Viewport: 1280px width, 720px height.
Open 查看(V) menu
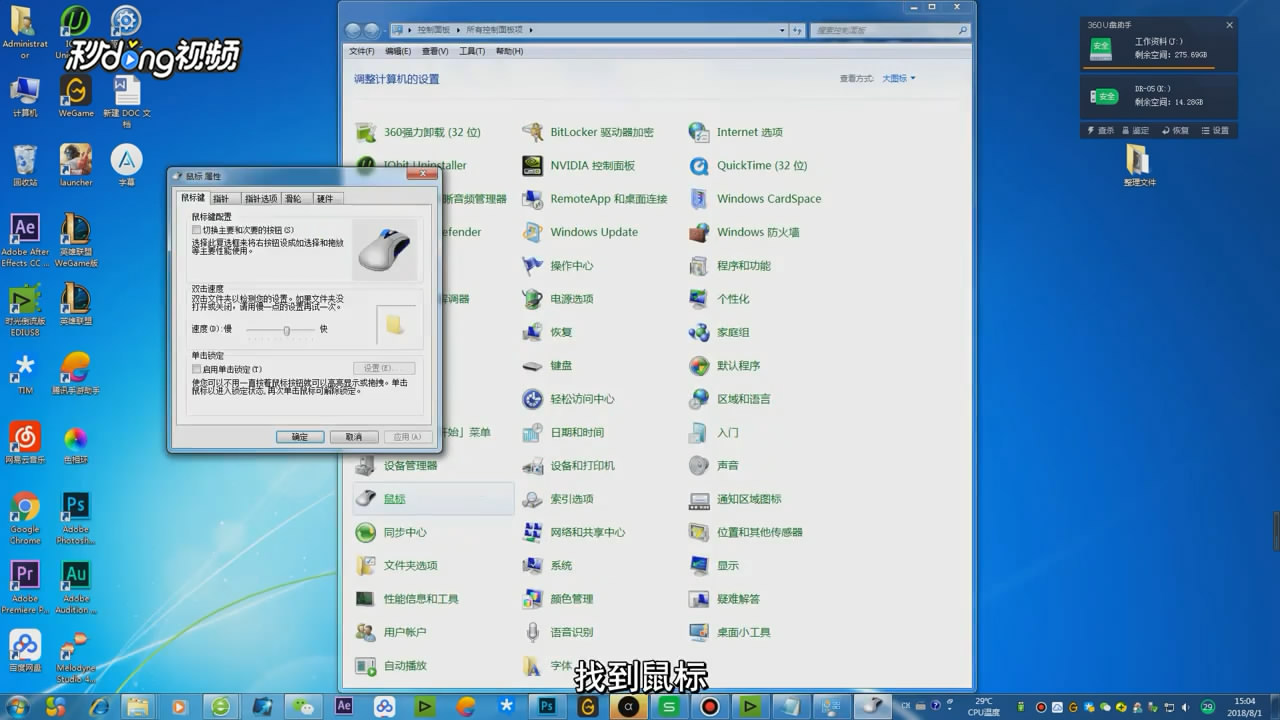435,51
